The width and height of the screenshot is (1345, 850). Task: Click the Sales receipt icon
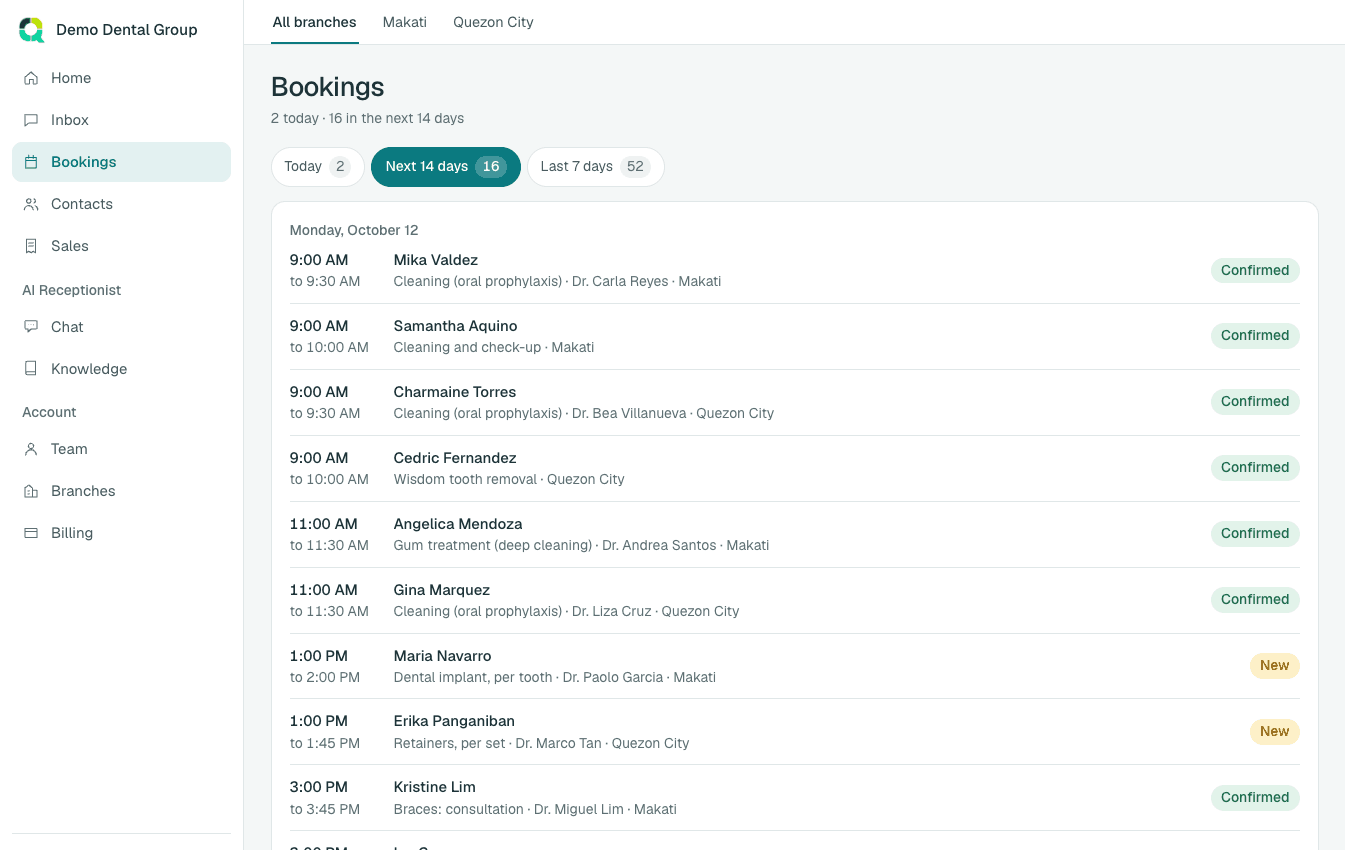click(31, 246)
